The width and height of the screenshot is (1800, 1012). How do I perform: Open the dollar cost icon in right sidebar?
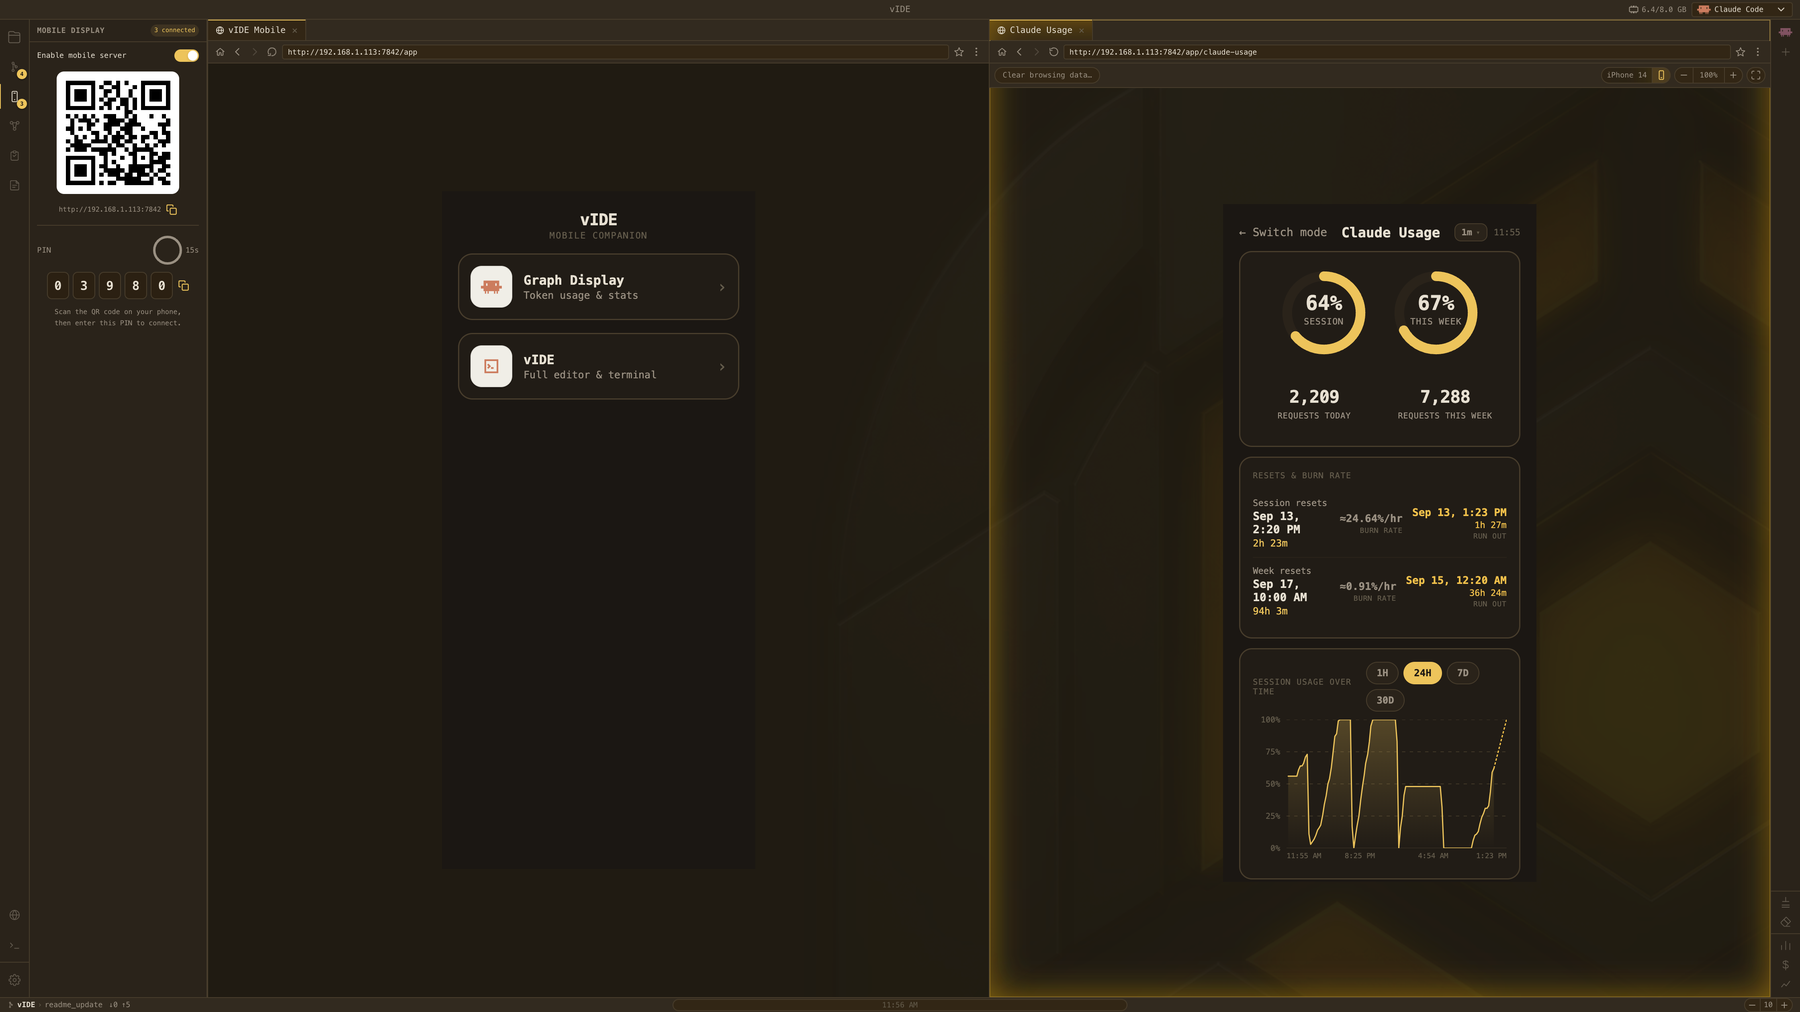(1785, 965)
